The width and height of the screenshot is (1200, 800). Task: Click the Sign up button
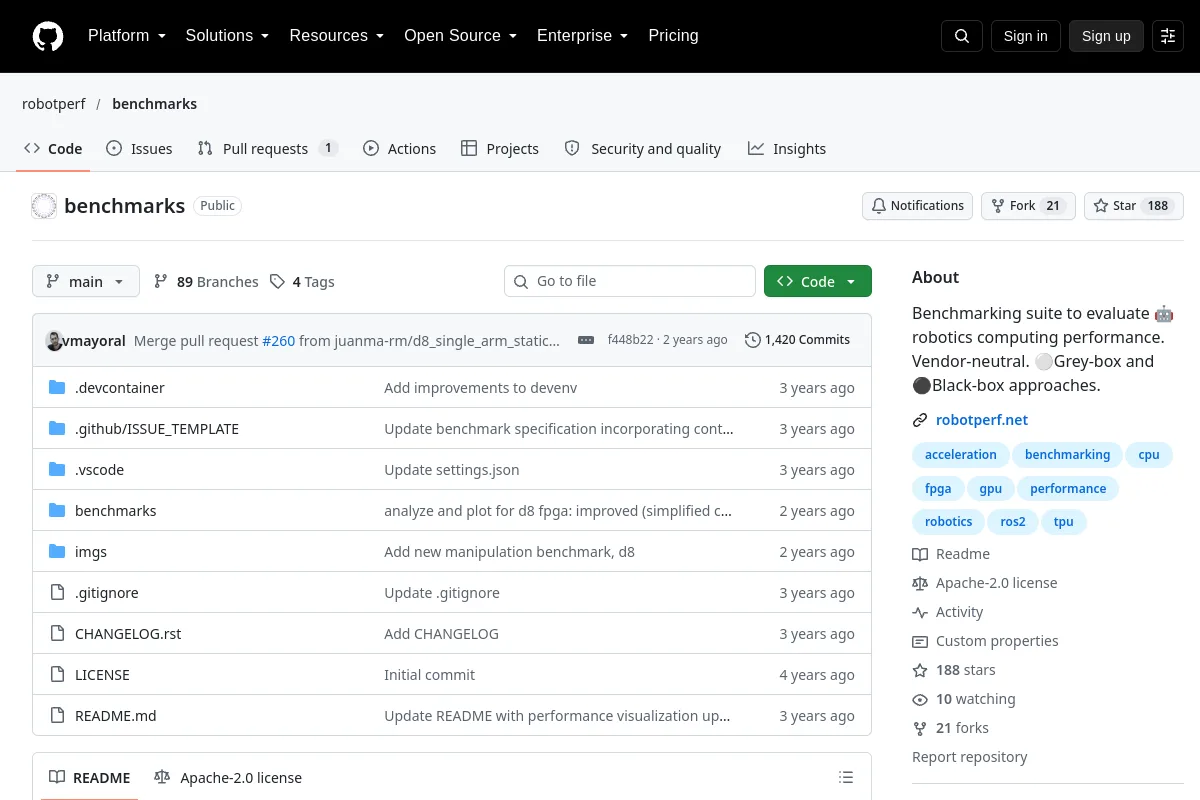tap(1106, 36)
